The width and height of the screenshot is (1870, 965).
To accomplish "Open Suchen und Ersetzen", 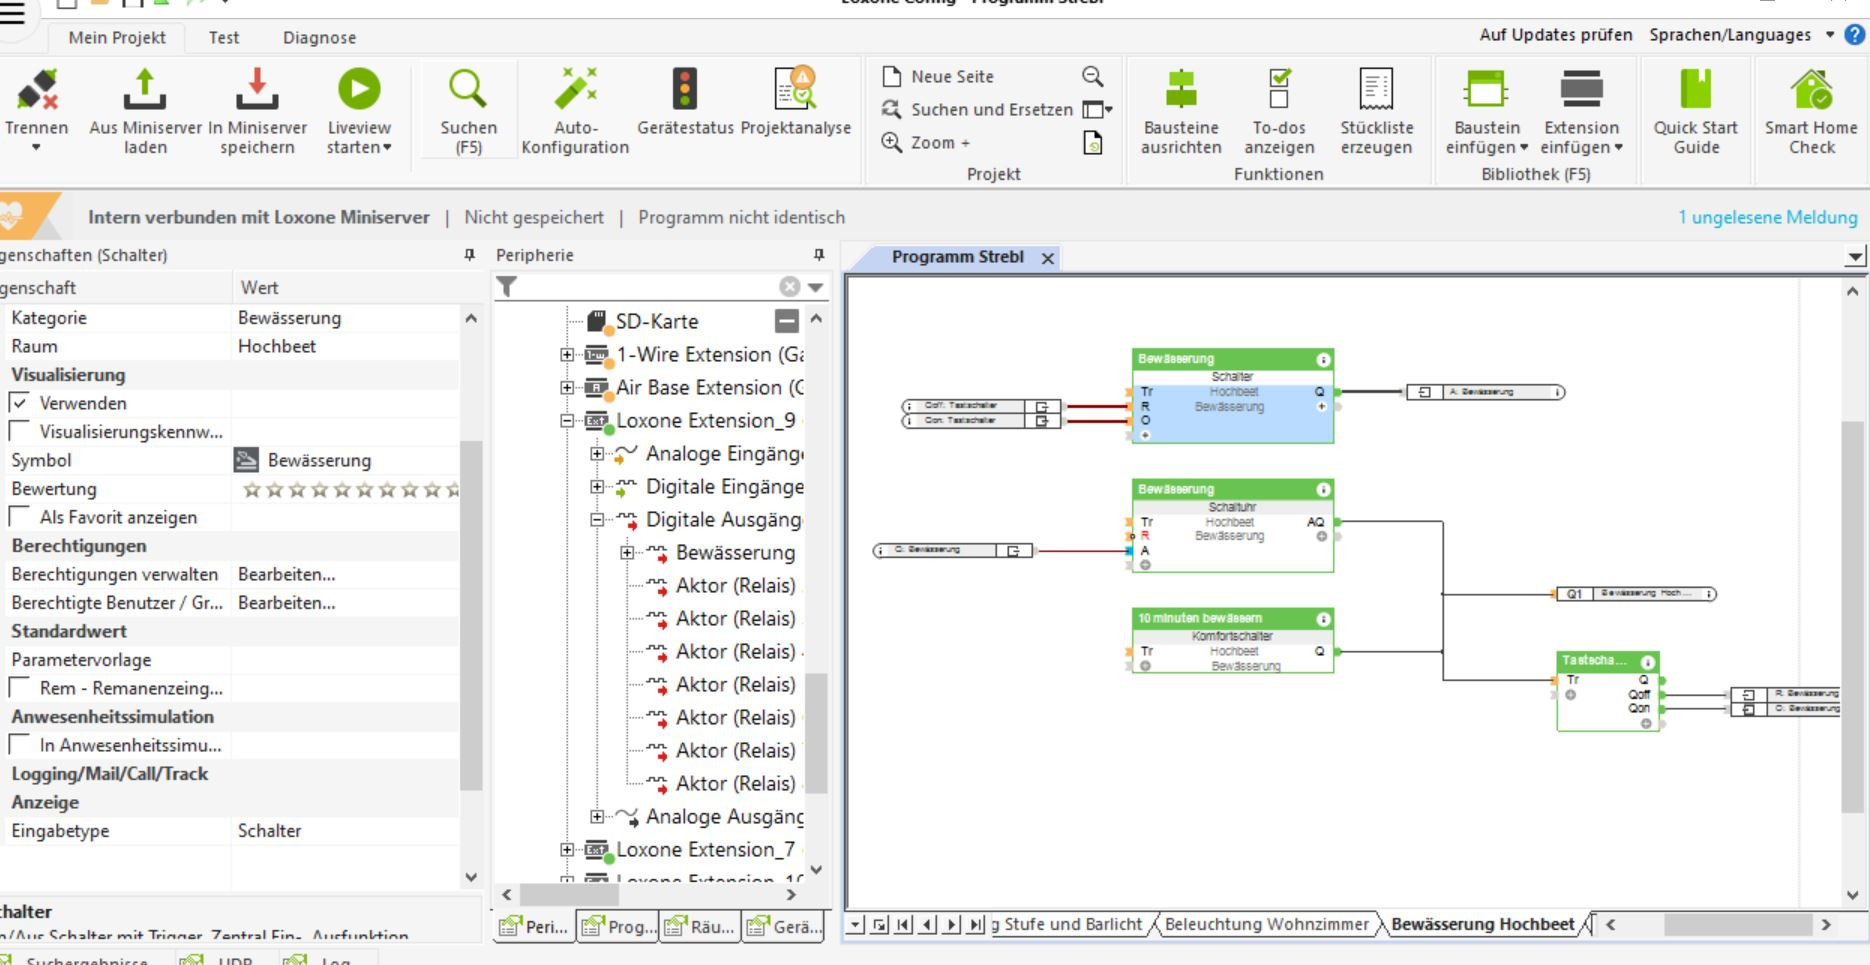I will pyautogui.click(x=977, y=109).
